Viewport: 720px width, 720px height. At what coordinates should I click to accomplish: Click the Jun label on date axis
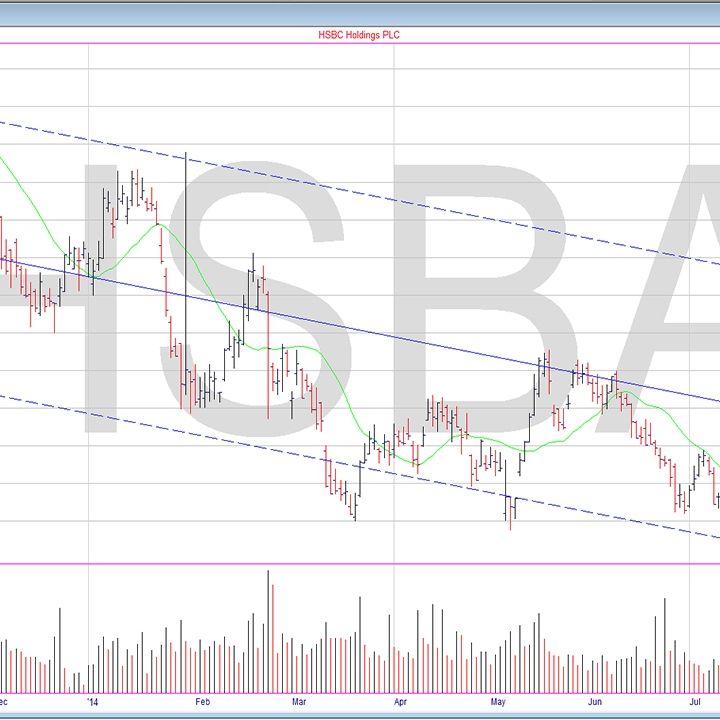pos(595,702)
